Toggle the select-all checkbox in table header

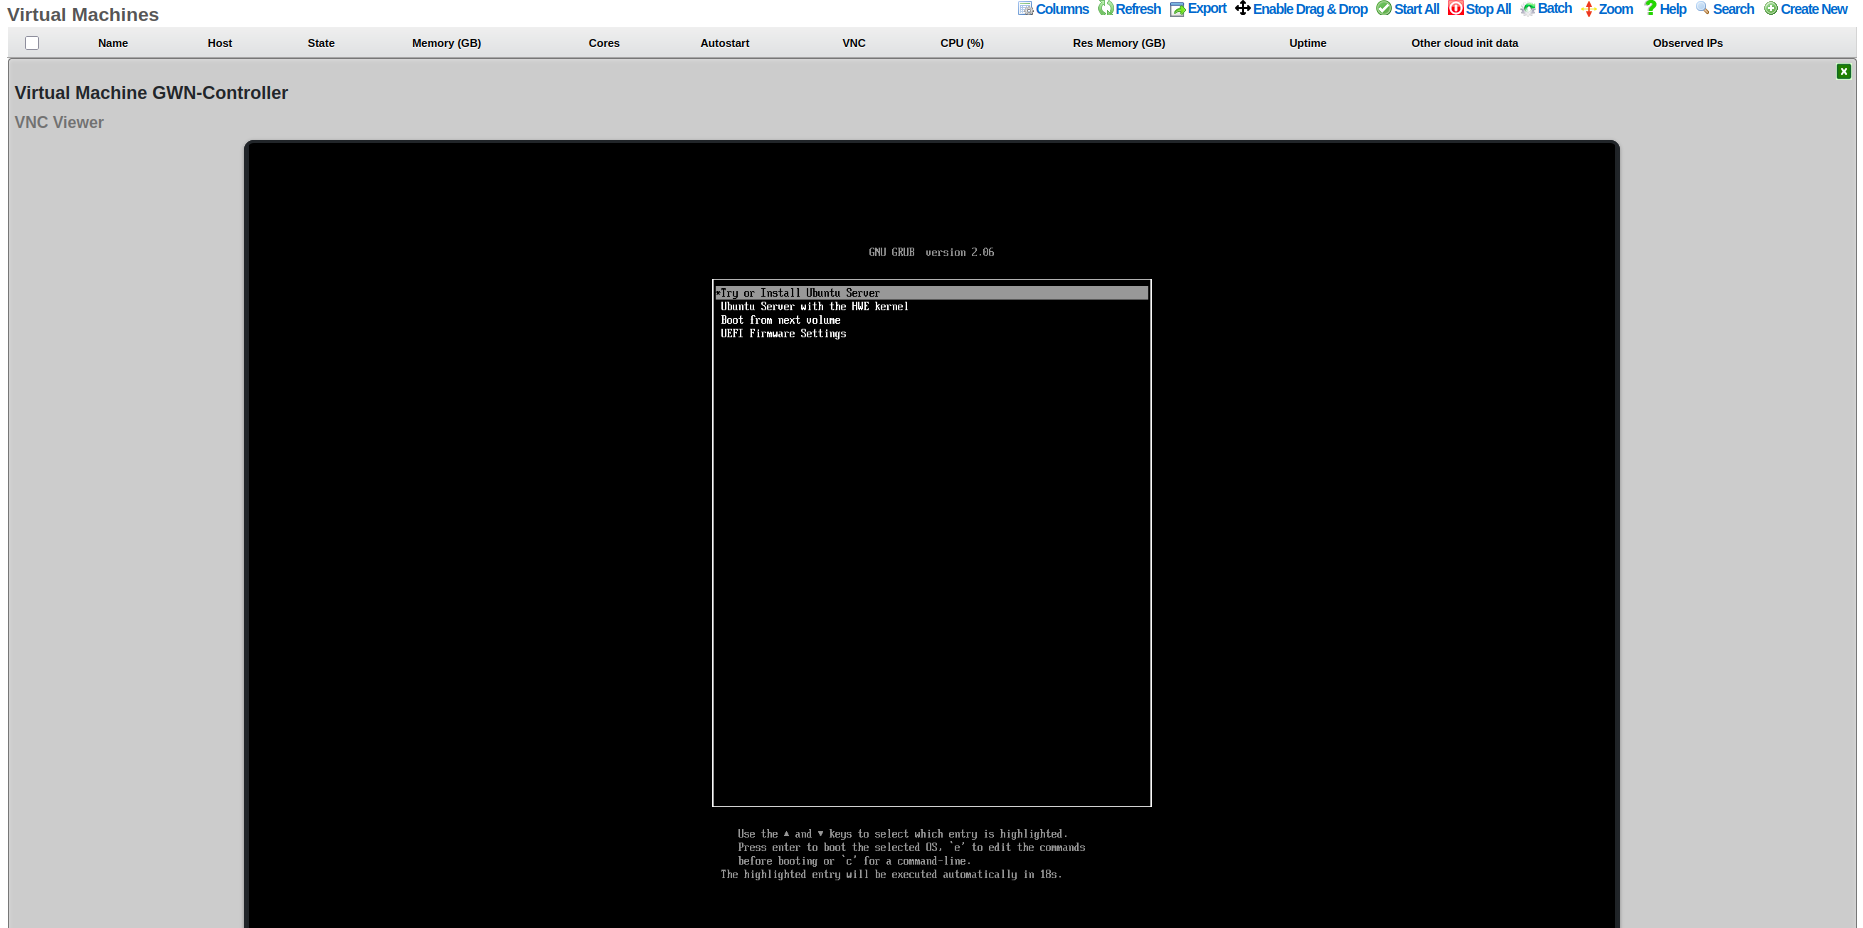click(32, 43)
